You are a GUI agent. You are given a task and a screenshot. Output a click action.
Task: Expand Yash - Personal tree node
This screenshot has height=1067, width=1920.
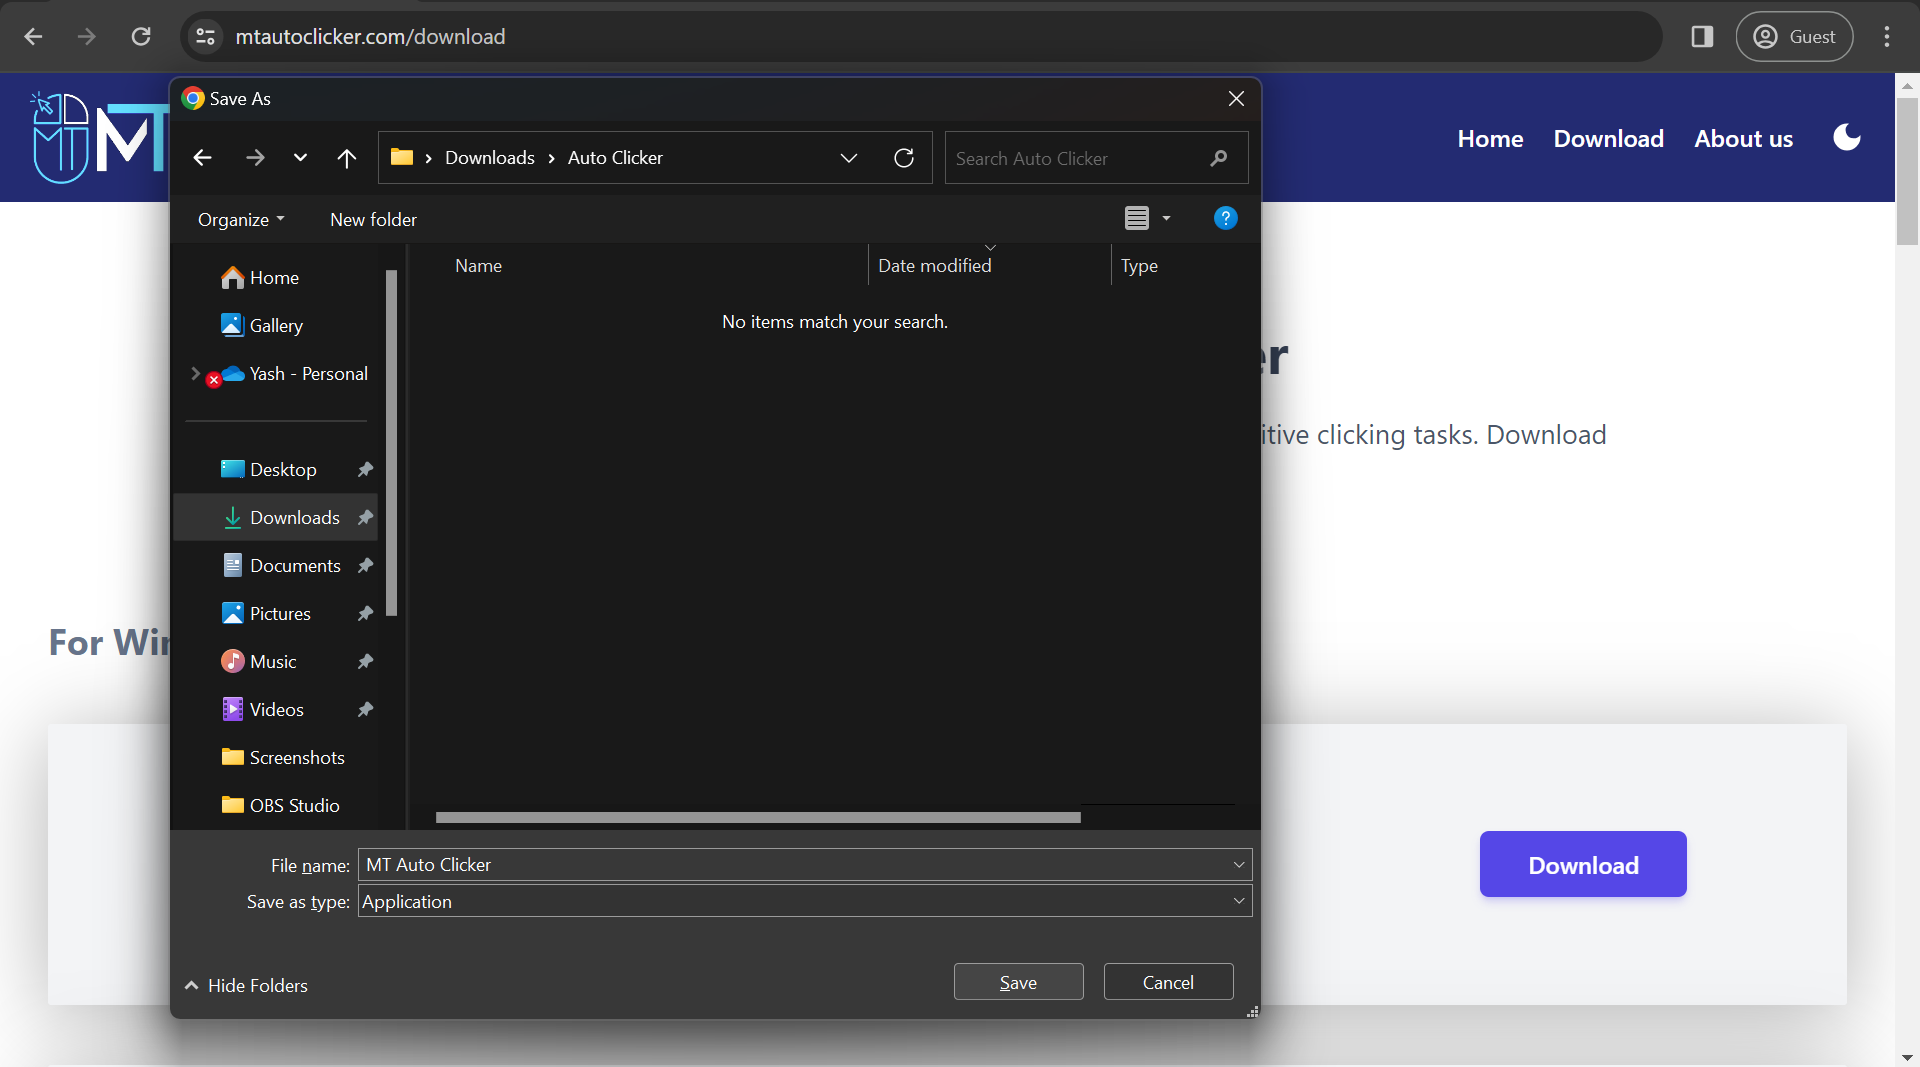(x=195, y=374)
